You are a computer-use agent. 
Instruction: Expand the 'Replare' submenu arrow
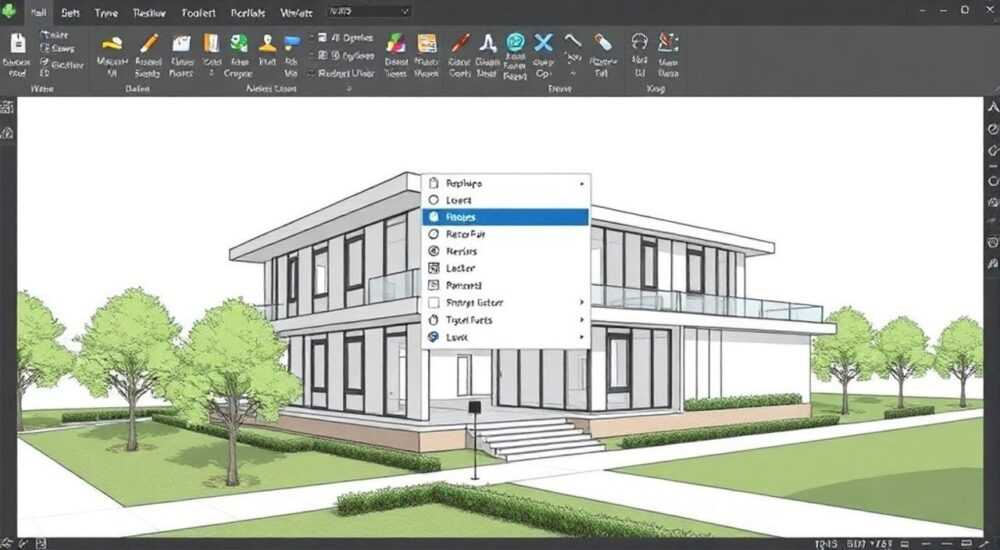(582, 184)
